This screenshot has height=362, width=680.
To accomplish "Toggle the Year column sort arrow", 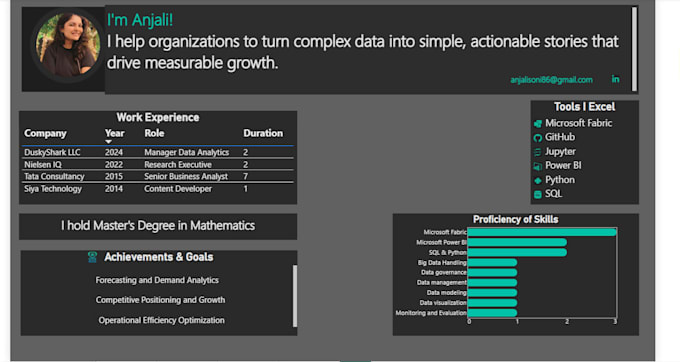I will 108,142.
